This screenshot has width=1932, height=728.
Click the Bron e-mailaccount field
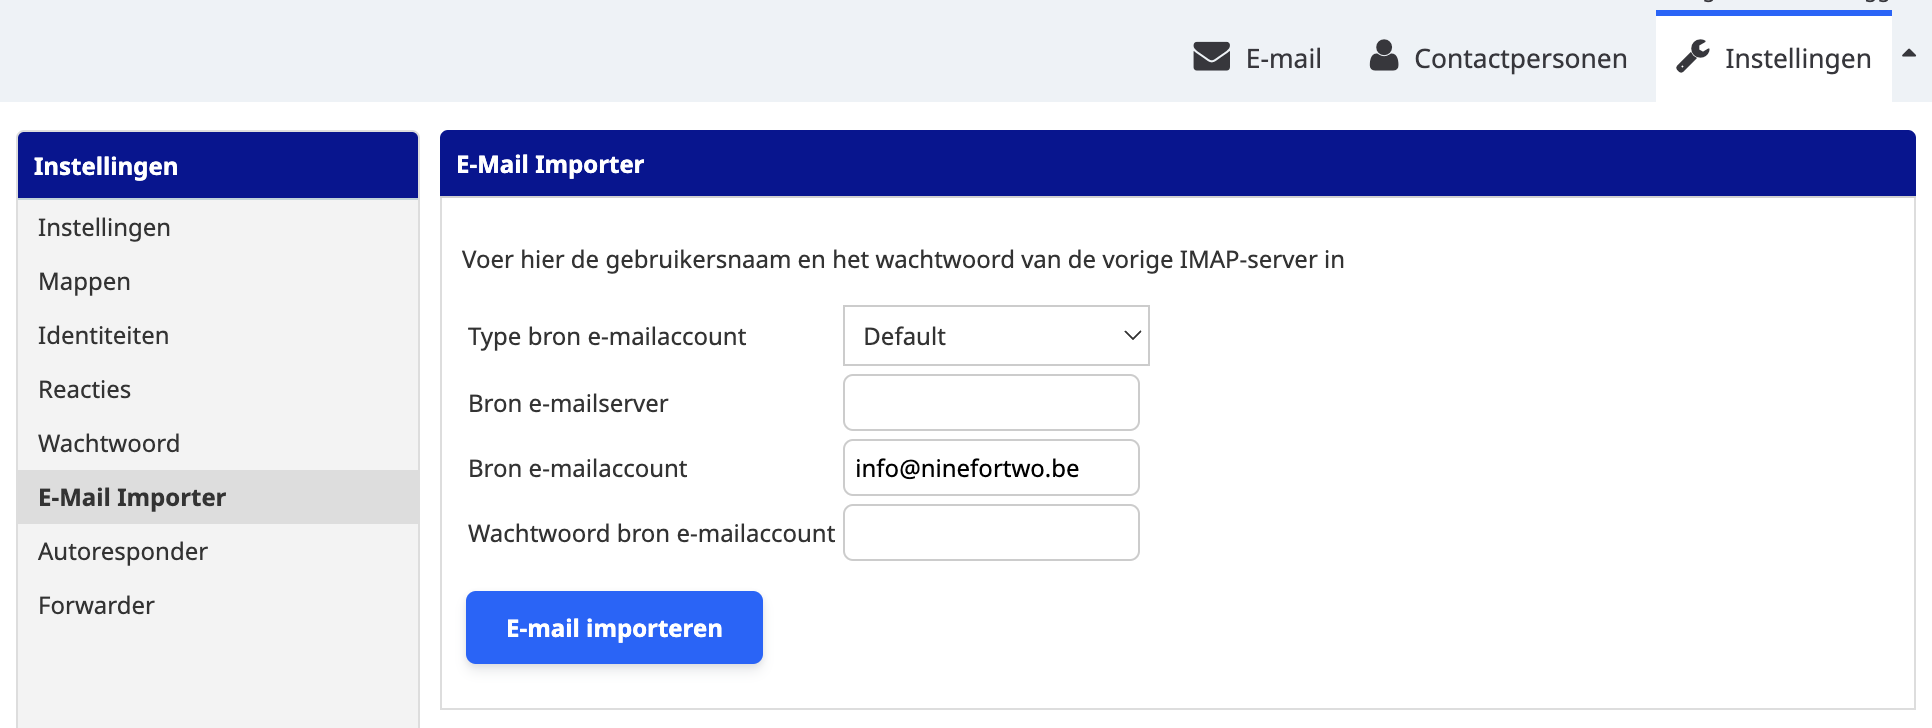[991, 468]
